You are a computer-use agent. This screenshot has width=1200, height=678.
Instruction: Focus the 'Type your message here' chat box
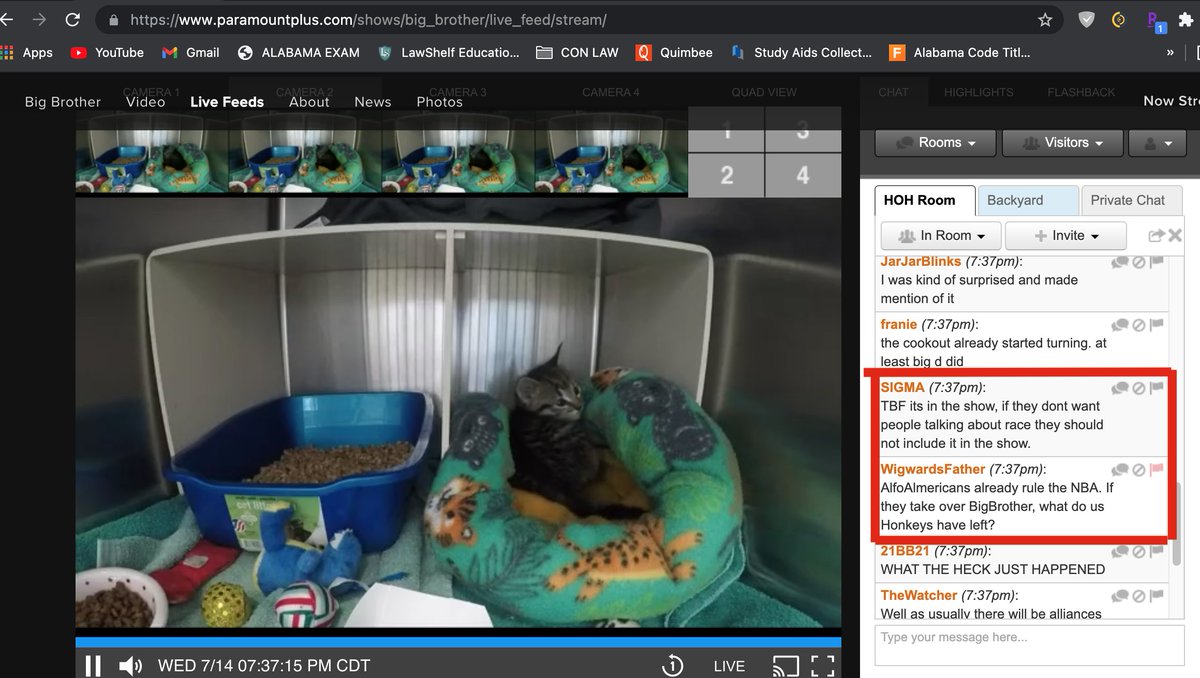[x=1029, y=645]
